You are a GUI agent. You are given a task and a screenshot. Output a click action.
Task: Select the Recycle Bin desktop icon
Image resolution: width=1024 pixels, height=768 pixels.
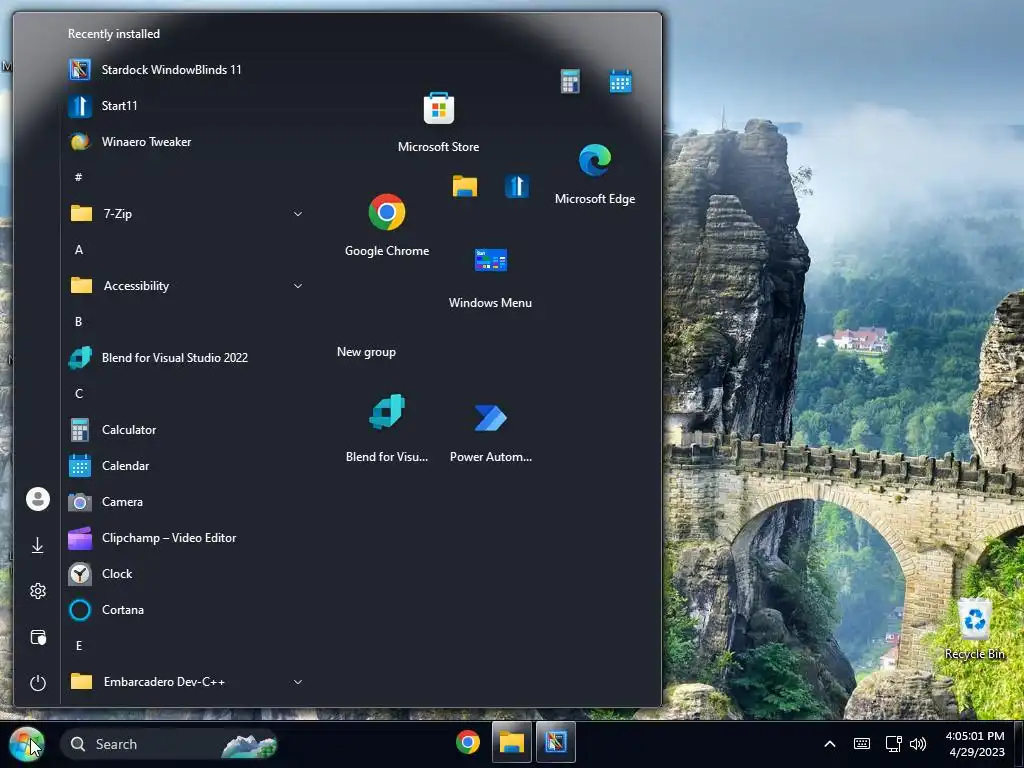click(x=974, y=629)
